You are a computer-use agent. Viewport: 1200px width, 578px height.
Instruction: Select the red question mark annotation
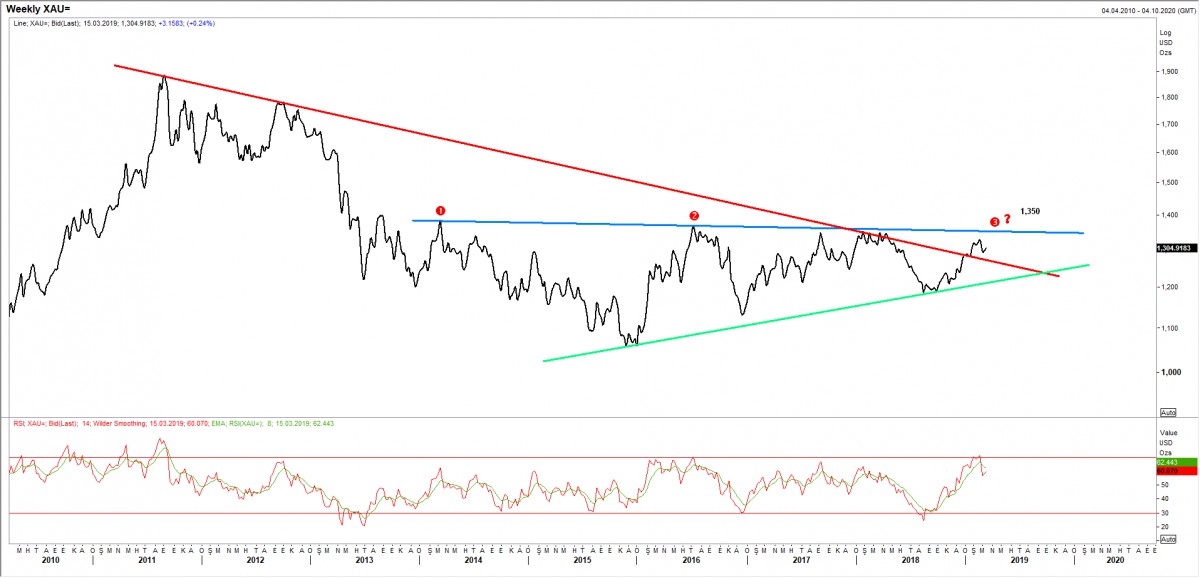tap(1008, 218)
